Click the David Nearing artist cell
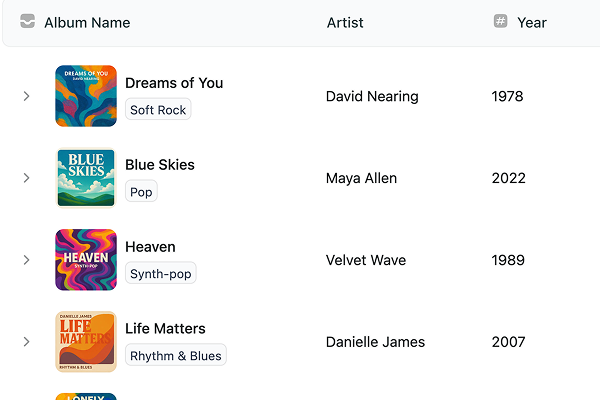 point(372,96)
